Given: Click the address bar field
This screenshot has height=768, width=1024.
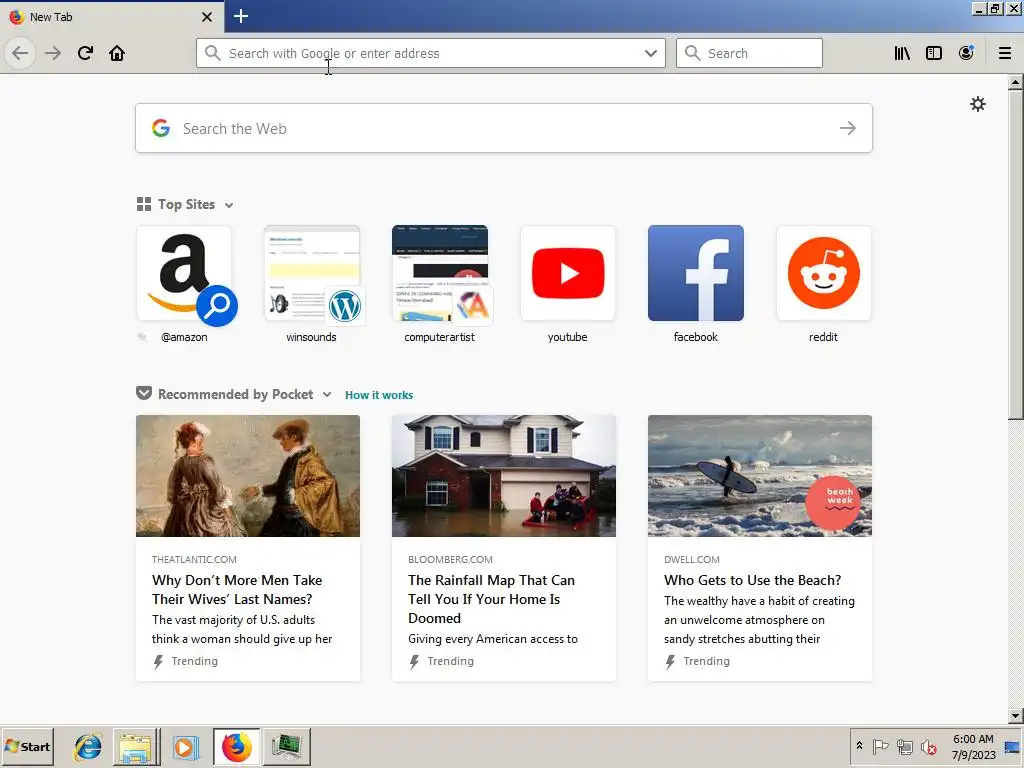Looking at the screenshot, I should (x=431, y=53).
